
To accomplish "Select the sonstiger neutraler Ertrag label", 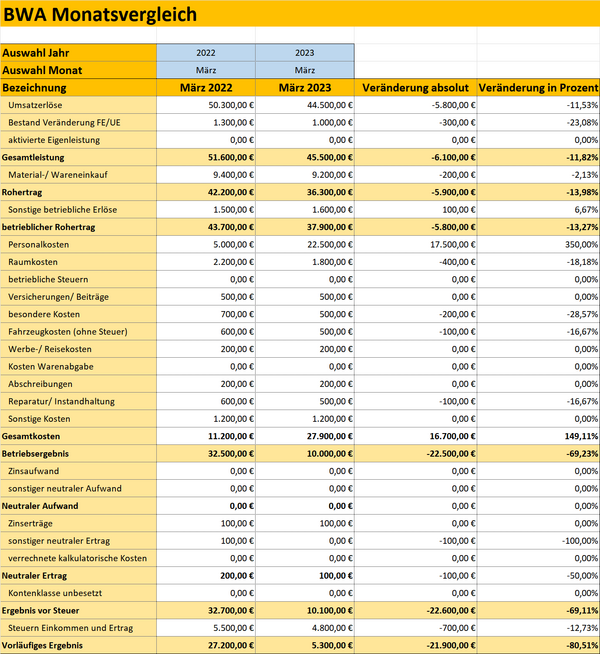I will (x=59, y=541).
